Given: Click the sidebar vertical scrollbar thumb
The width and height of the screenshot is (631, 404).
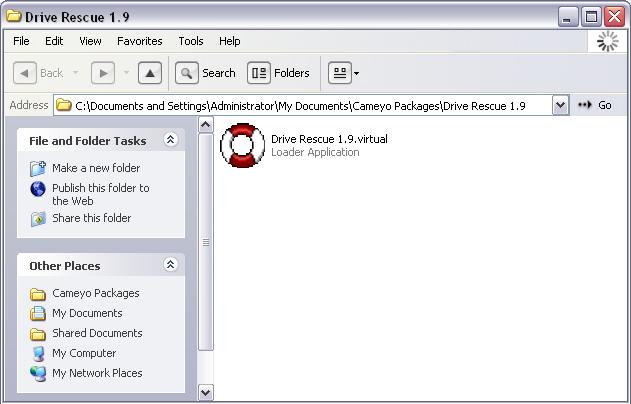Looking at the screenshot, I should click(x=206, y=242).
